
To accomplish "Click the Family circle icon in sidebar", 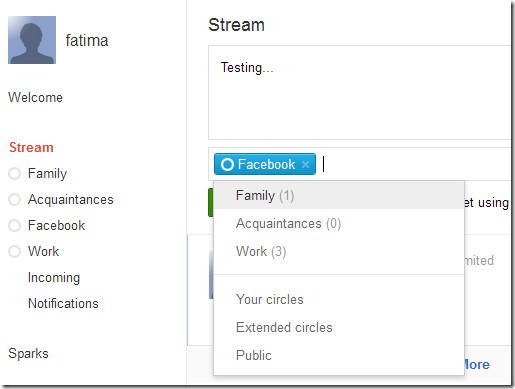I will [14, 174].
